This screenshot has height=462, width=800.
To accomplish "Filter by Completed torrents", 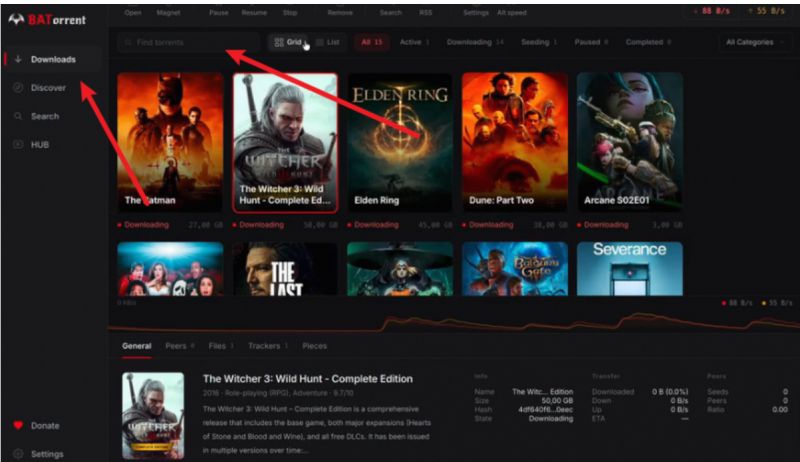I will pos(648,42).
